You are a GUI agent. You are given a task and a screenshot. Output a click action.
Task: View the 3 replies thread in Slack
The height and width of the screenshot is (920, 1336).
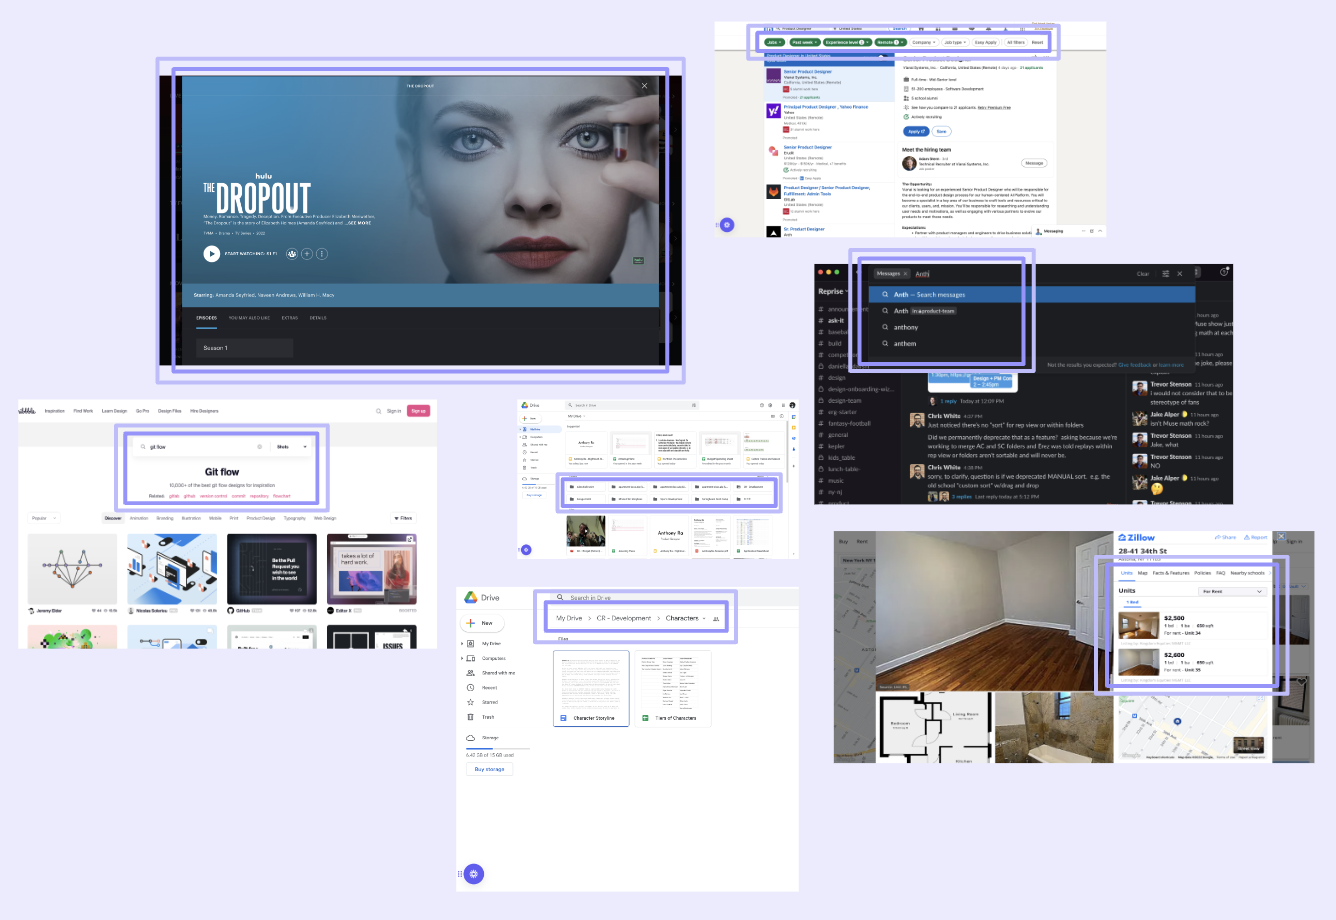click(962, 496)
